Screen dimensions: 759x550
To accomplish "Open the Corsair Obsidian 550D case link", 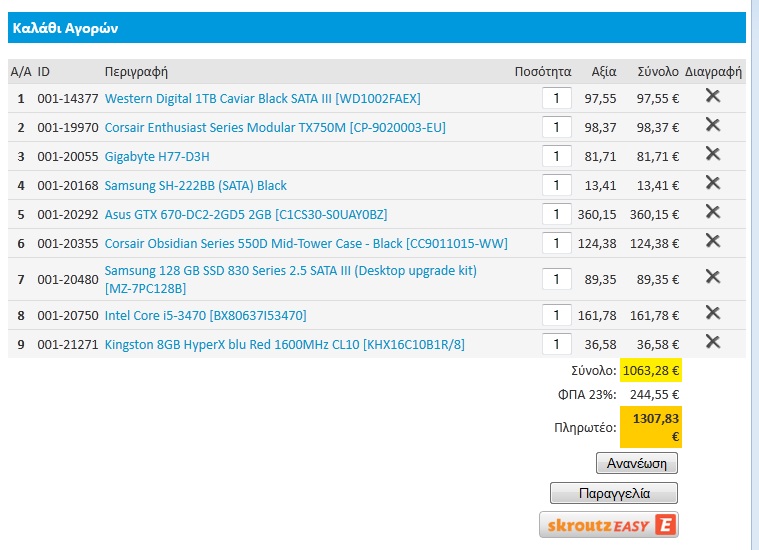I will (306, 244).
